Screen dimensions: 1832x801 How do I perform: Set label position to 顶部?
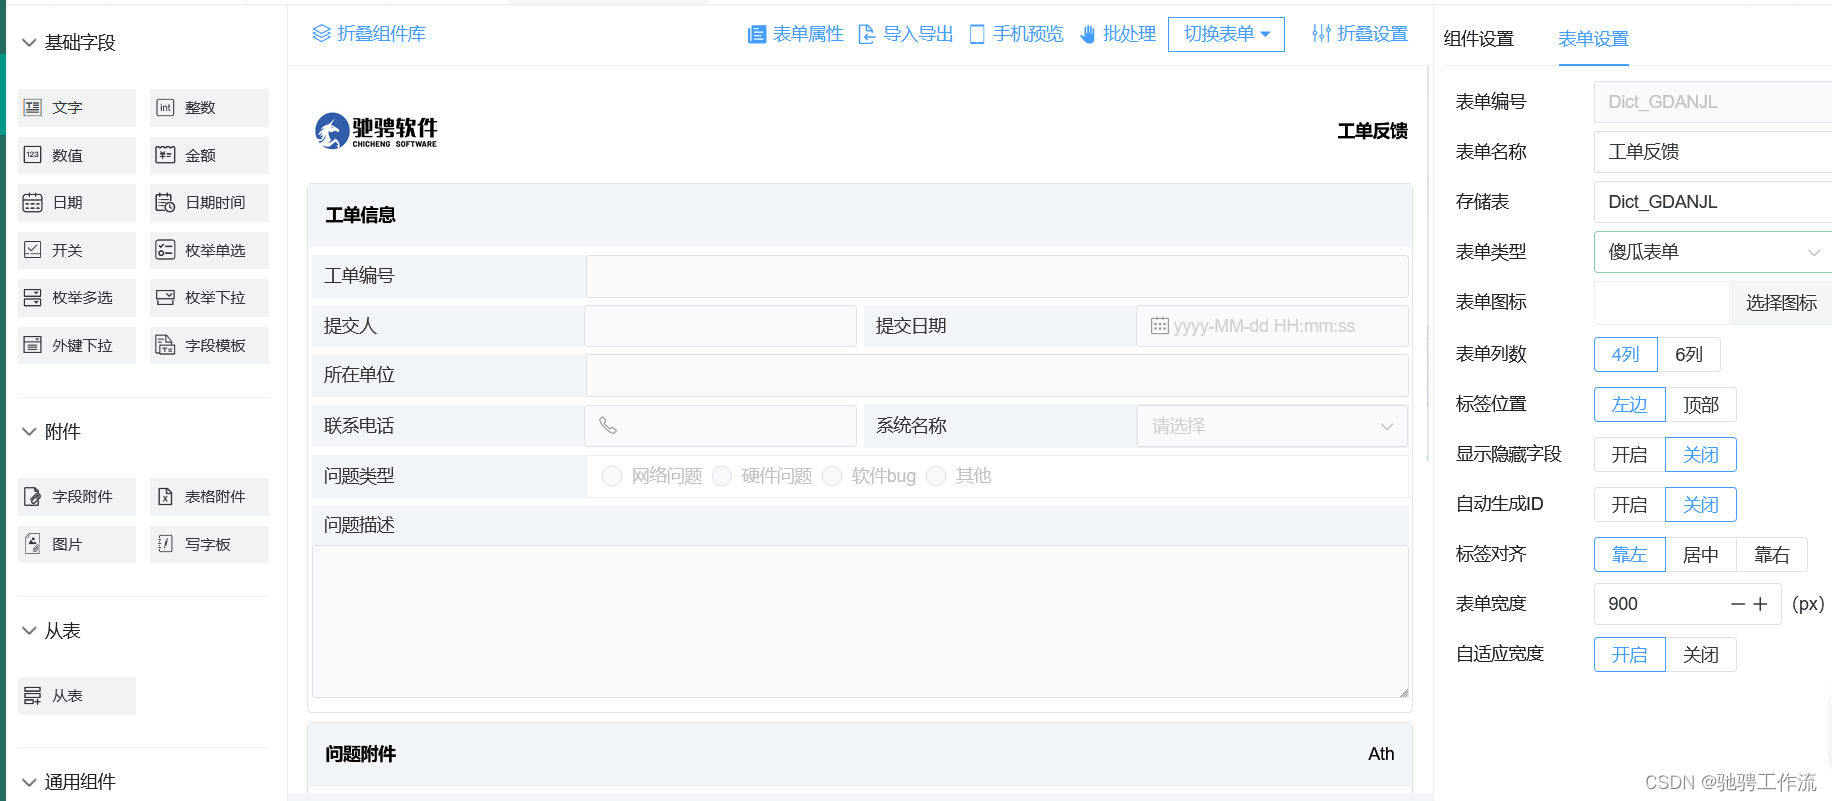click(1701, 405)
